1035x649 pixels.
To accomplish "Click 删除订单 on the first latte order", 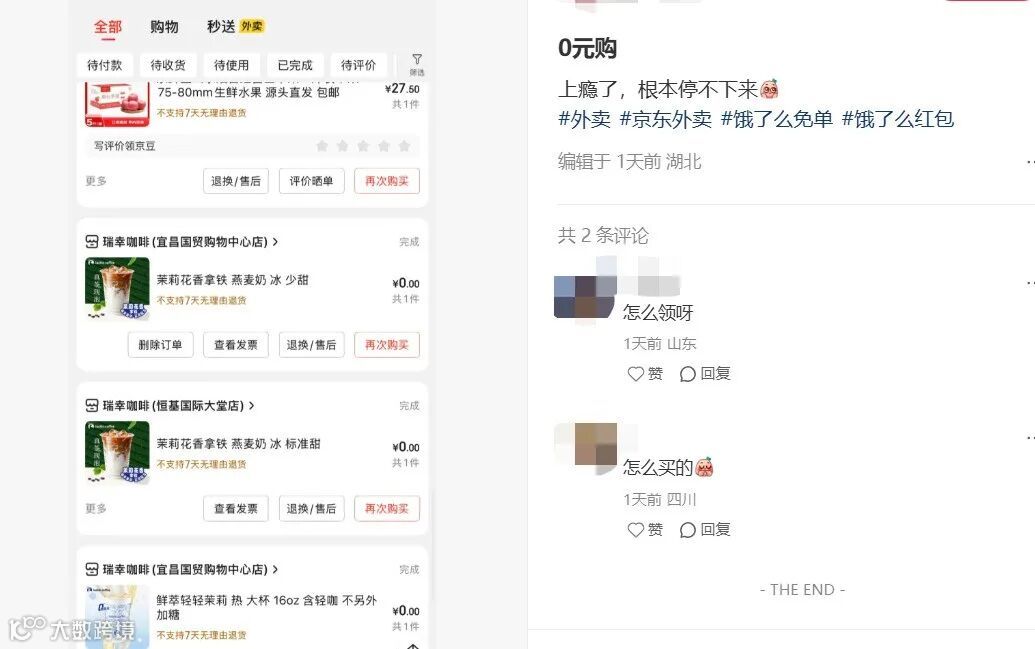I will coord(160,345).
